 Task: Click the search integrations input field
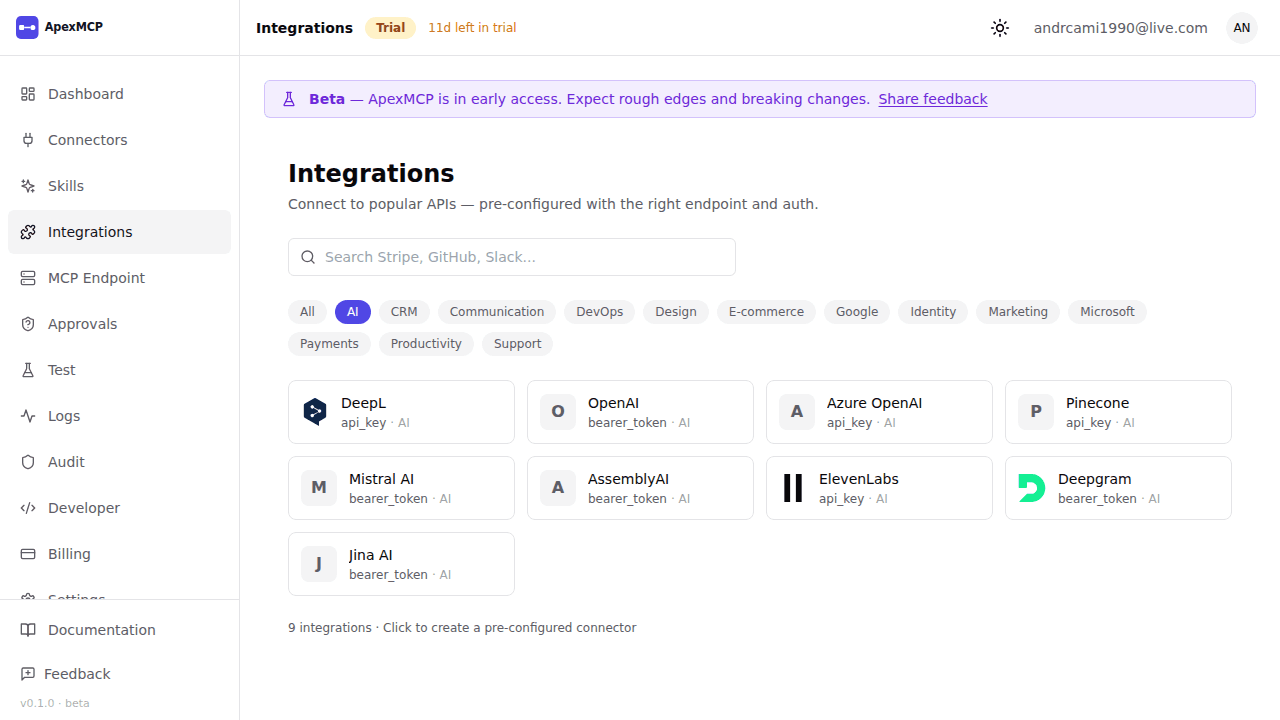coord(512,257)
